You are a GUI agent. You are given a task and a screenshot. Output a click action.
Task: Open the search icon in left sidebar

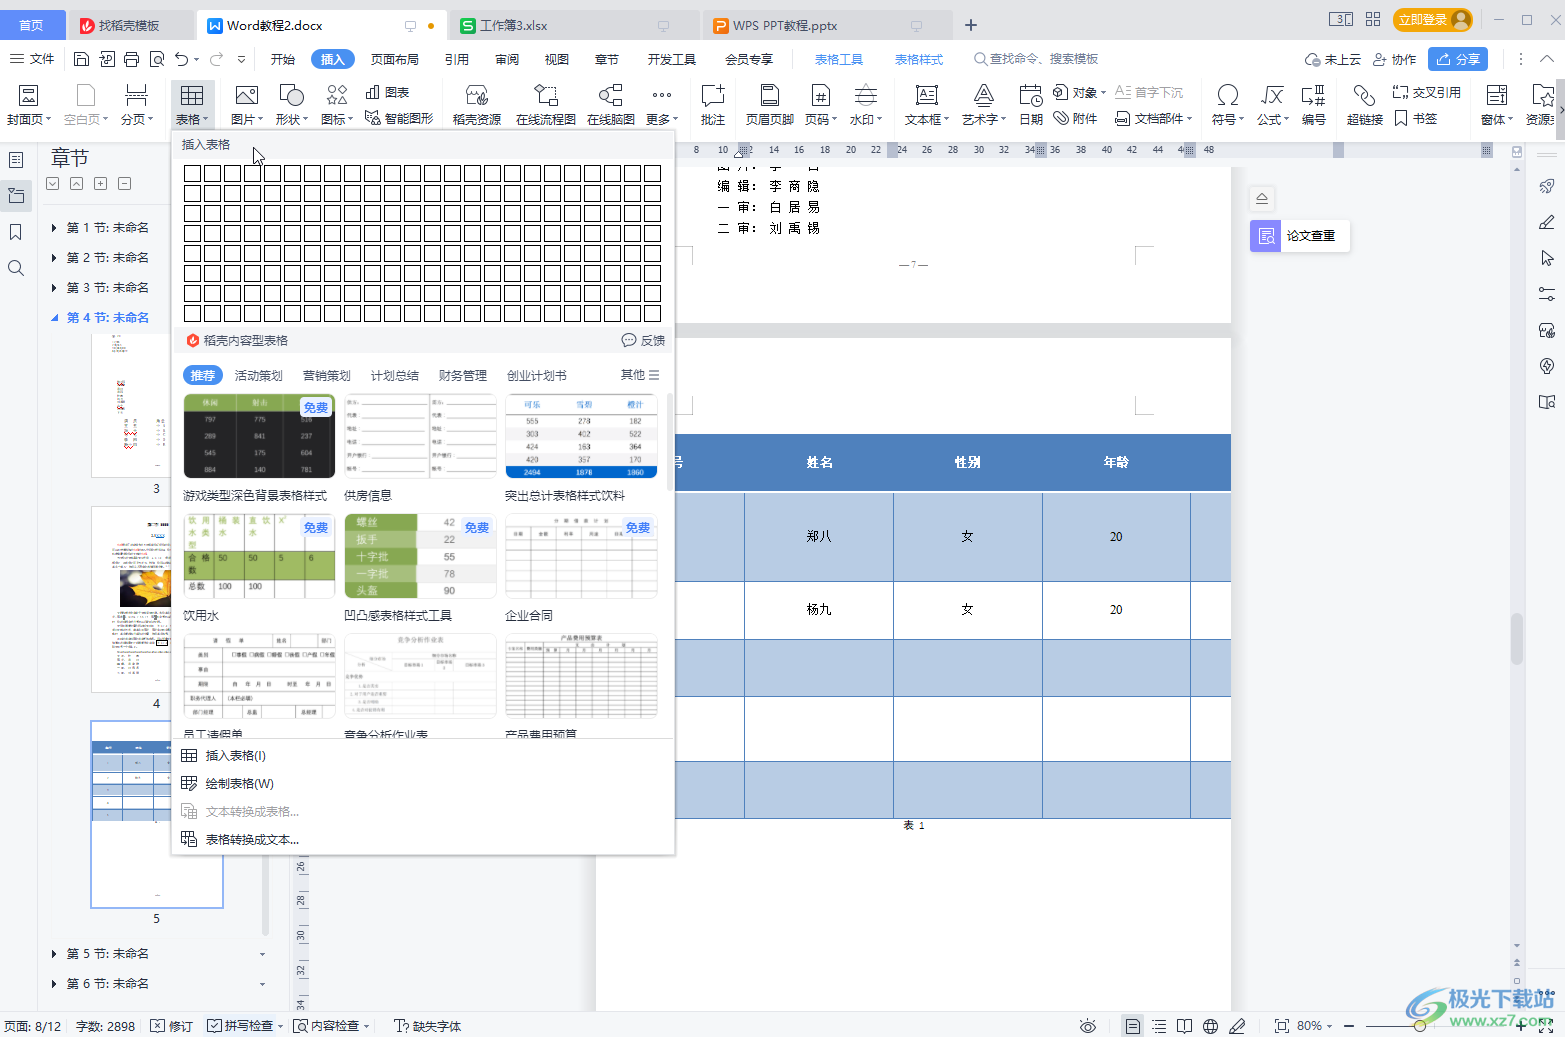[16, 268]
